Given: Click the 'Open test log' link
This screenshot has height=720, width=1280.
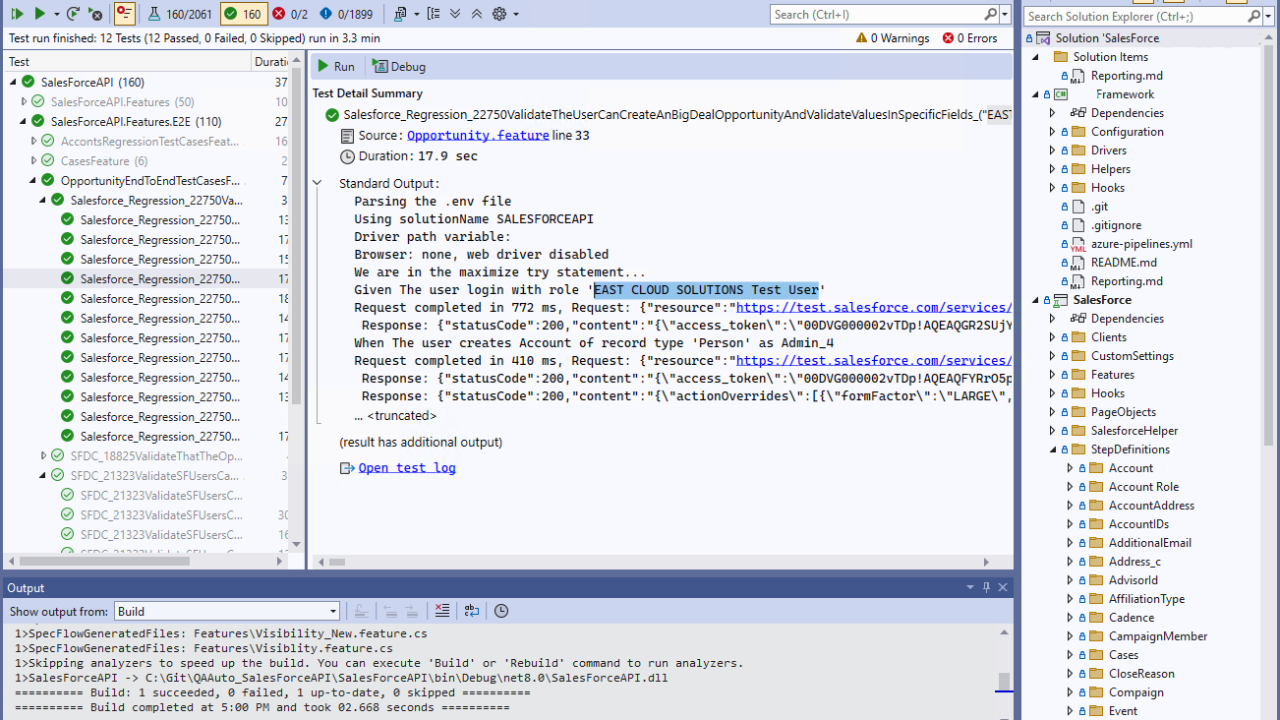Looking at the screenshot, I should click(x=406, y=468).
